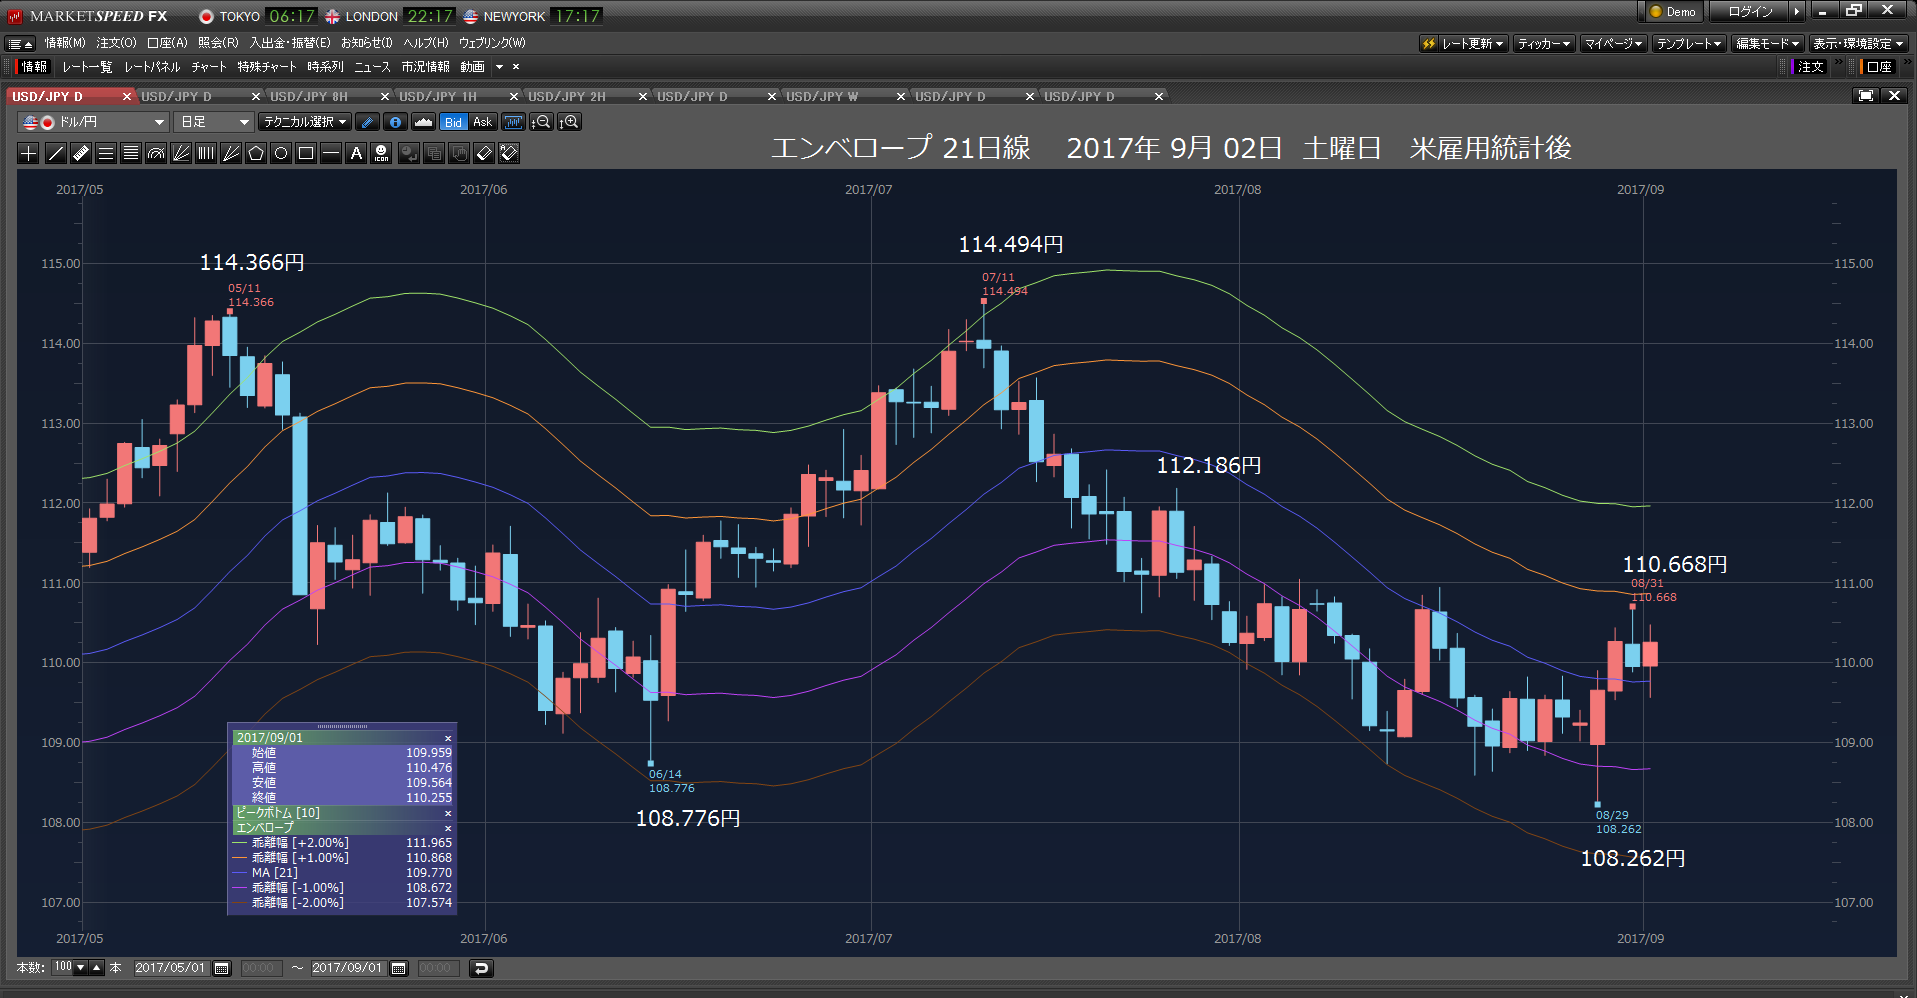Select the vertical time lines tool
Viewport: 1917px width, 998px height.
point(206,153)
